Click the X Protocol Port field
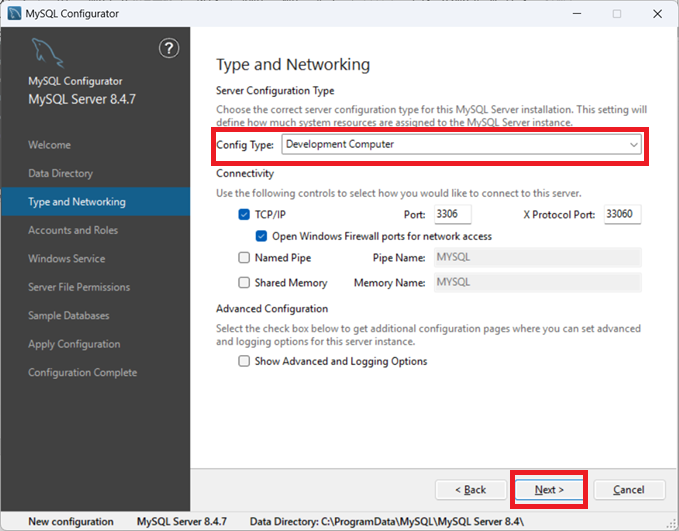The width and height of the screenshot is (679, 531). pyautogui.click(x=622, y=215)
